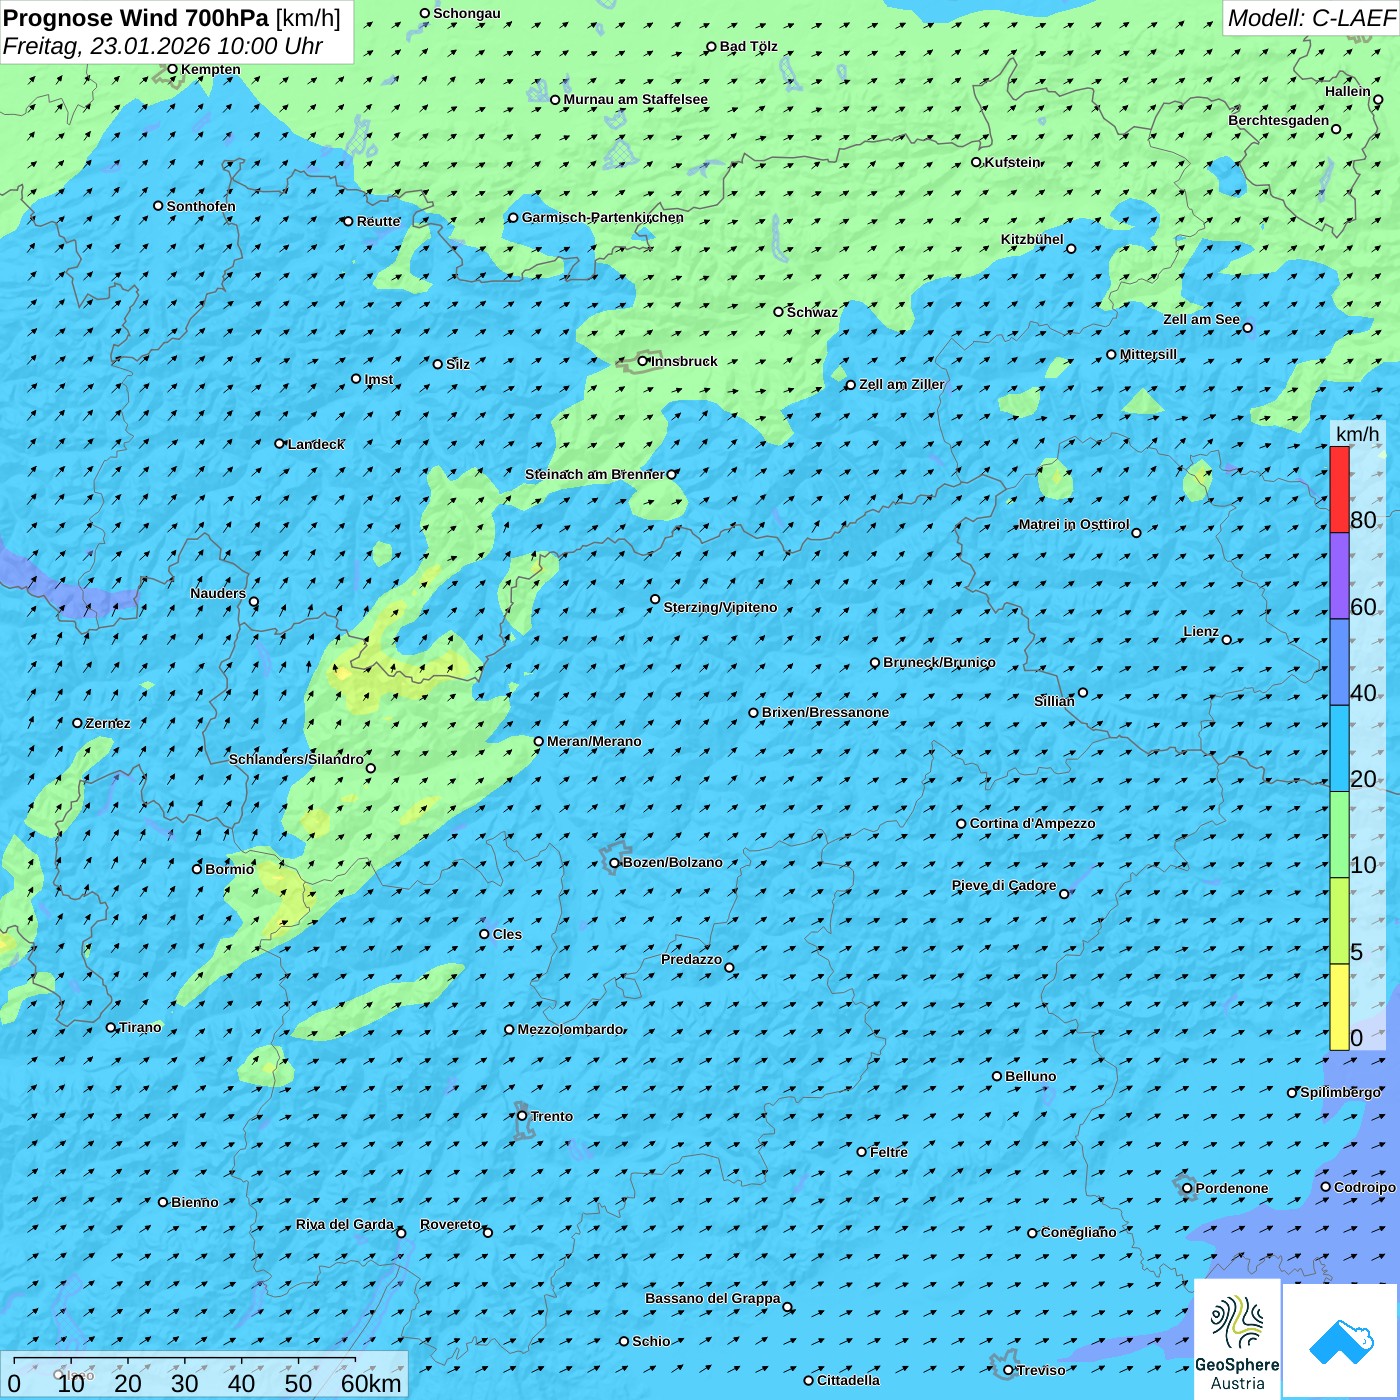Click the 'Codroipo' label

[1364, 1187]
